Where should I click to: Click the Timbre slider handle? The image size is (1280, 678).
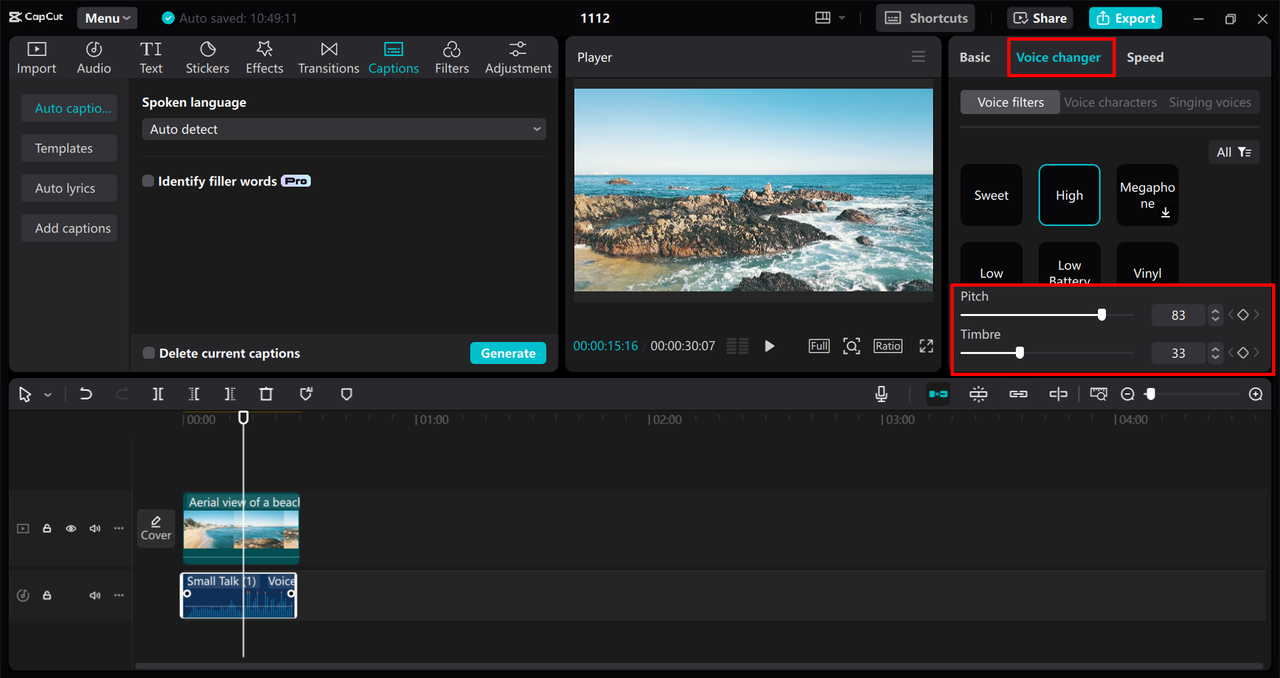(x=1020, y=352)
